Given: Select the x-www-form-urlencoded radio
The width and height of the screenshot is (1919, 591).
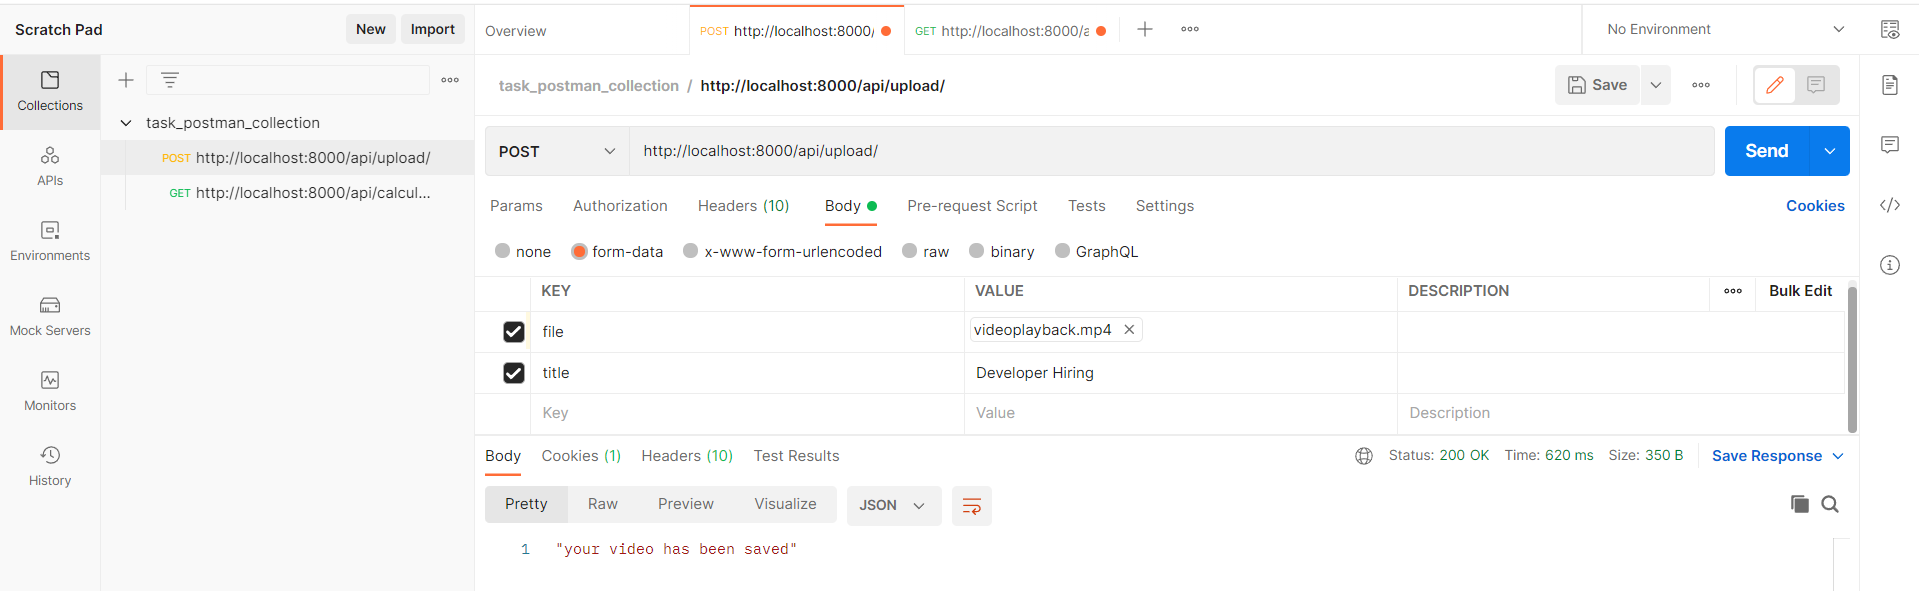Looking at the screenshot, I should 690,251.
